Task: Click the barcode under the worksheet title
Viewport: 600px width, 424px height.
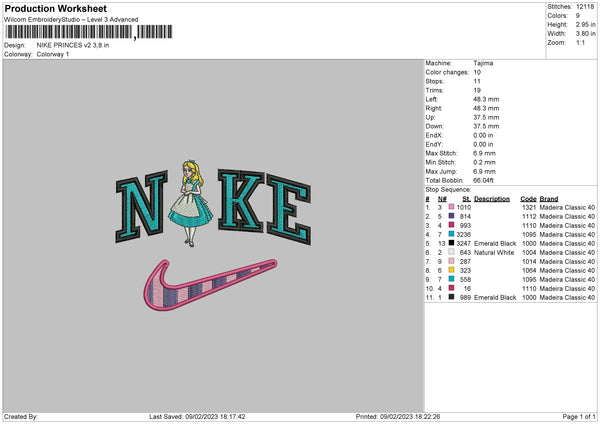Action: tap(88, 32)
